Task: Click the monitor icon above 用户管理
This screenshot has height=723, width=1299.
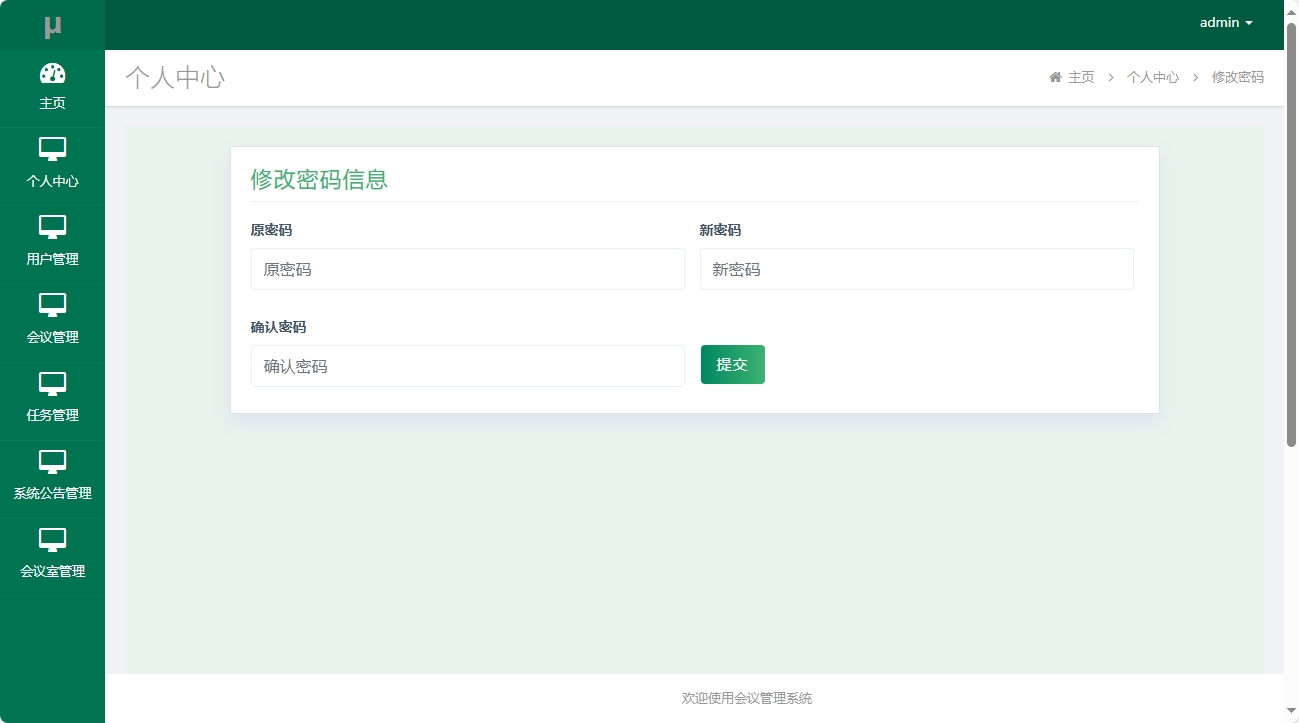Action: tap(53, 228)
